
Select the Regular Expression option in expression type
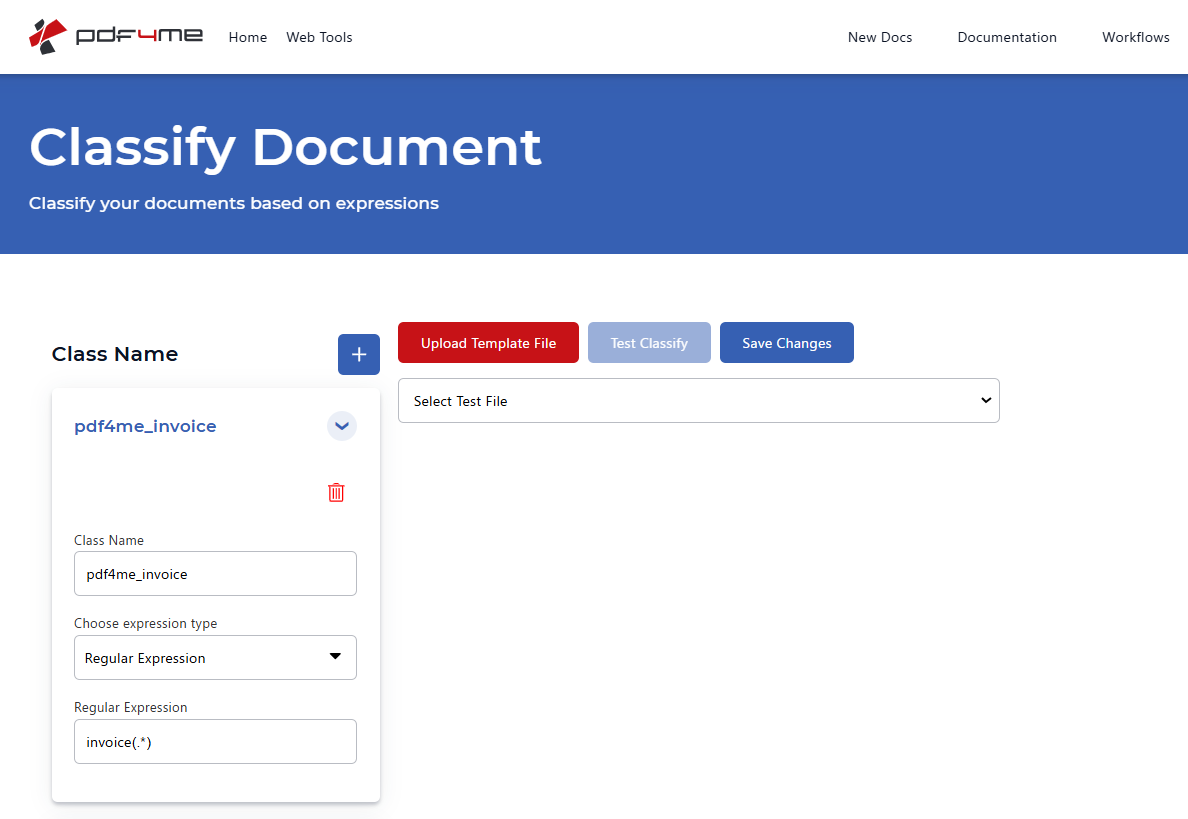pos(214,657)
